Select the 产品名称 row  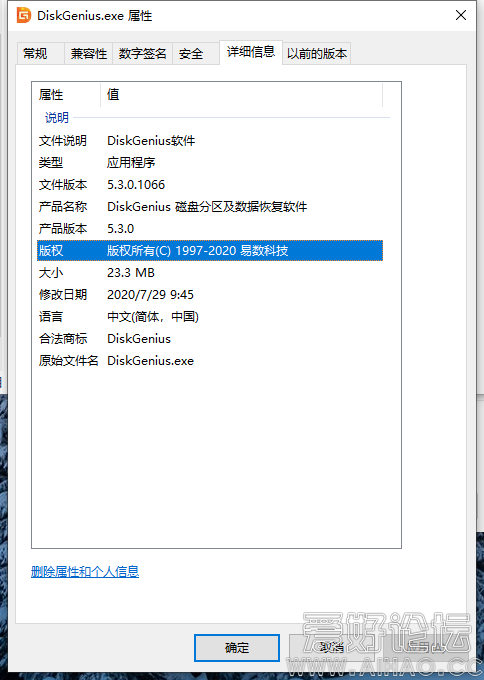point(210,206)
